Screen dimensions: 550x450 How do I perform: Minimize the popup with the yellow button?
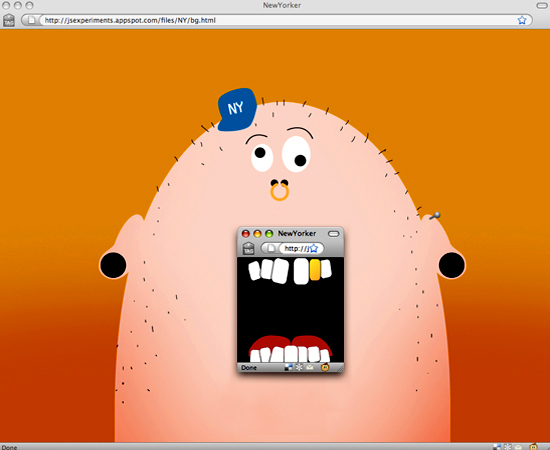click(x=257, y=234)
